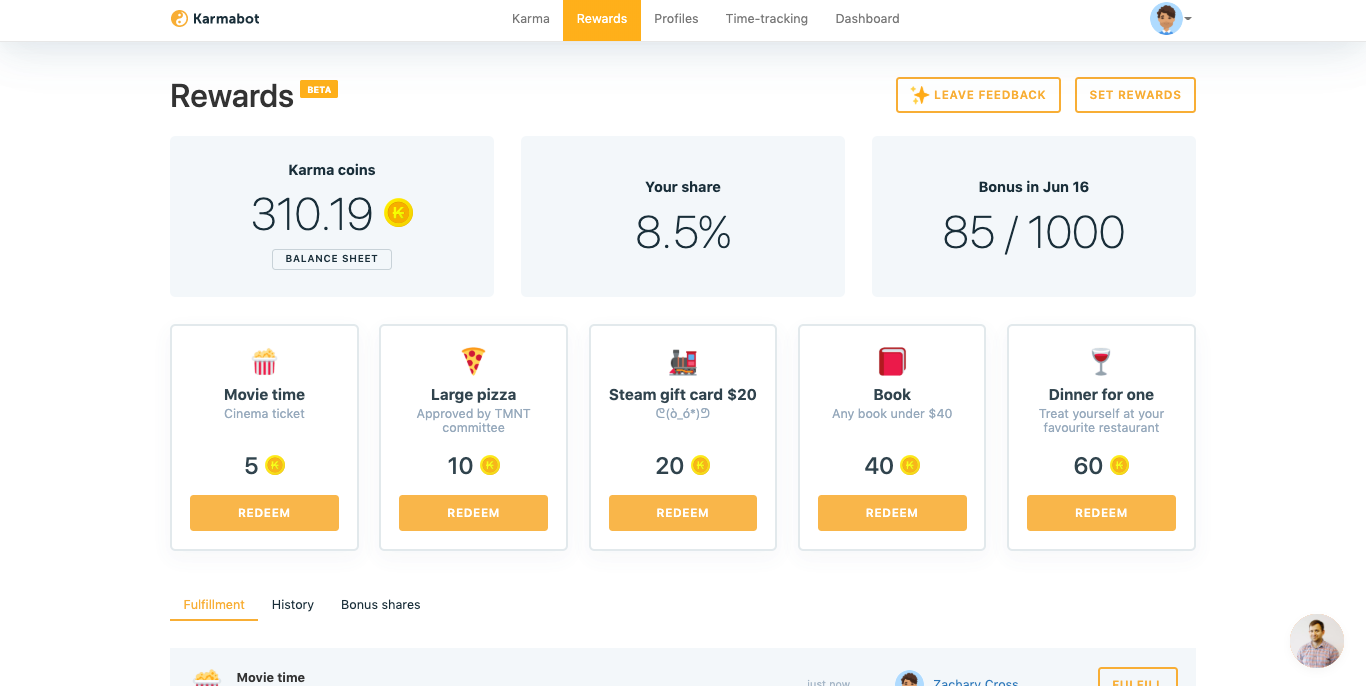
Task: Click the 'Bonus in Jun 16' heading
Action: (1034, 187)
